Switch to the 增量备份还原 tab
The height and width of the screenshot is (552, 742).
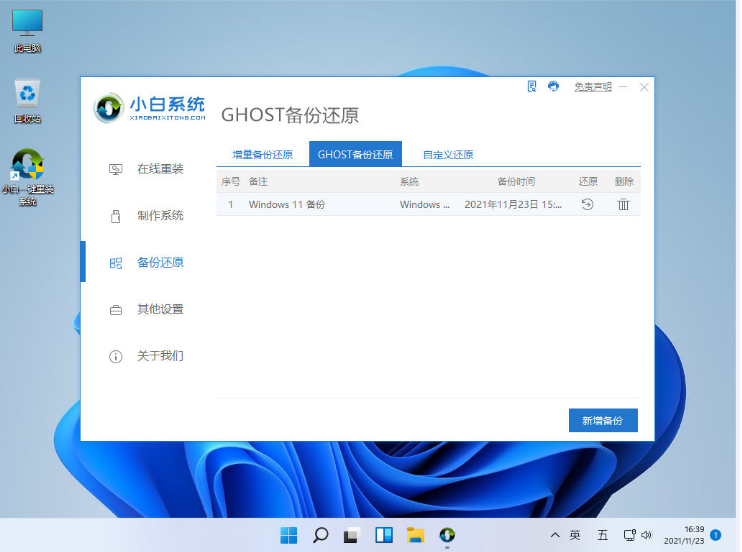[x=262, y=155]
